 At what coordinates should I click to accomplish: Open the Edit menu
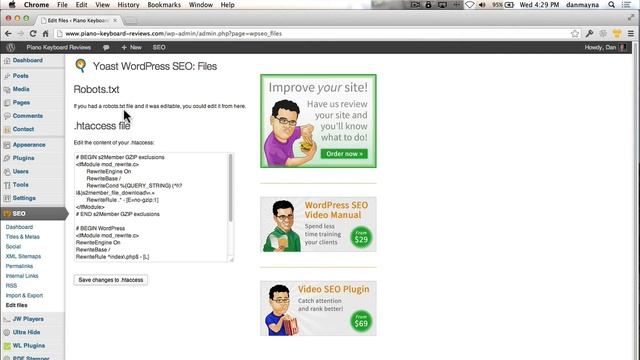click(x=82, y=4)
